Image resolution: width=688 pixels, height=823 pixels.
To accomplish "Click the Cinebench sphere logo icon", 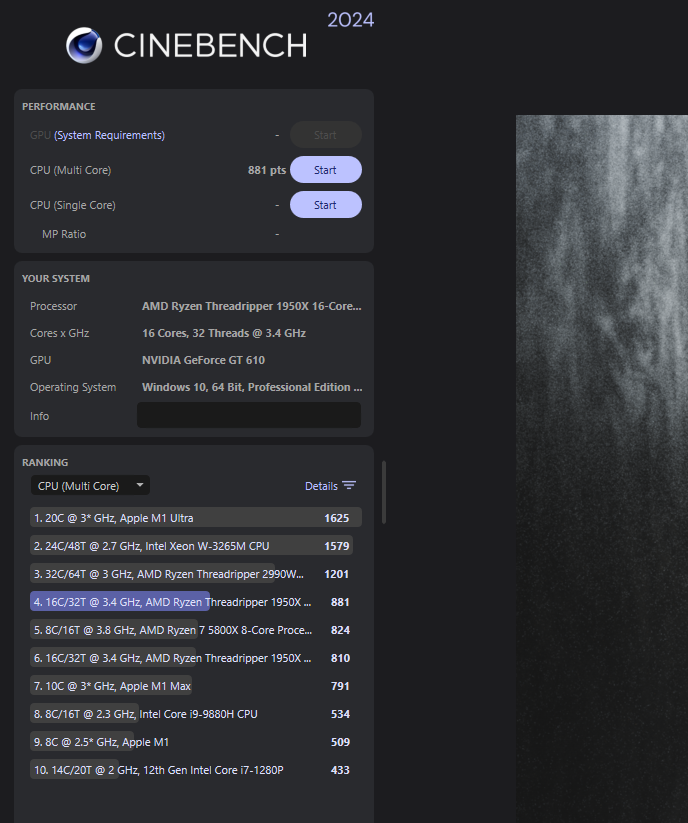I will 84,45.
